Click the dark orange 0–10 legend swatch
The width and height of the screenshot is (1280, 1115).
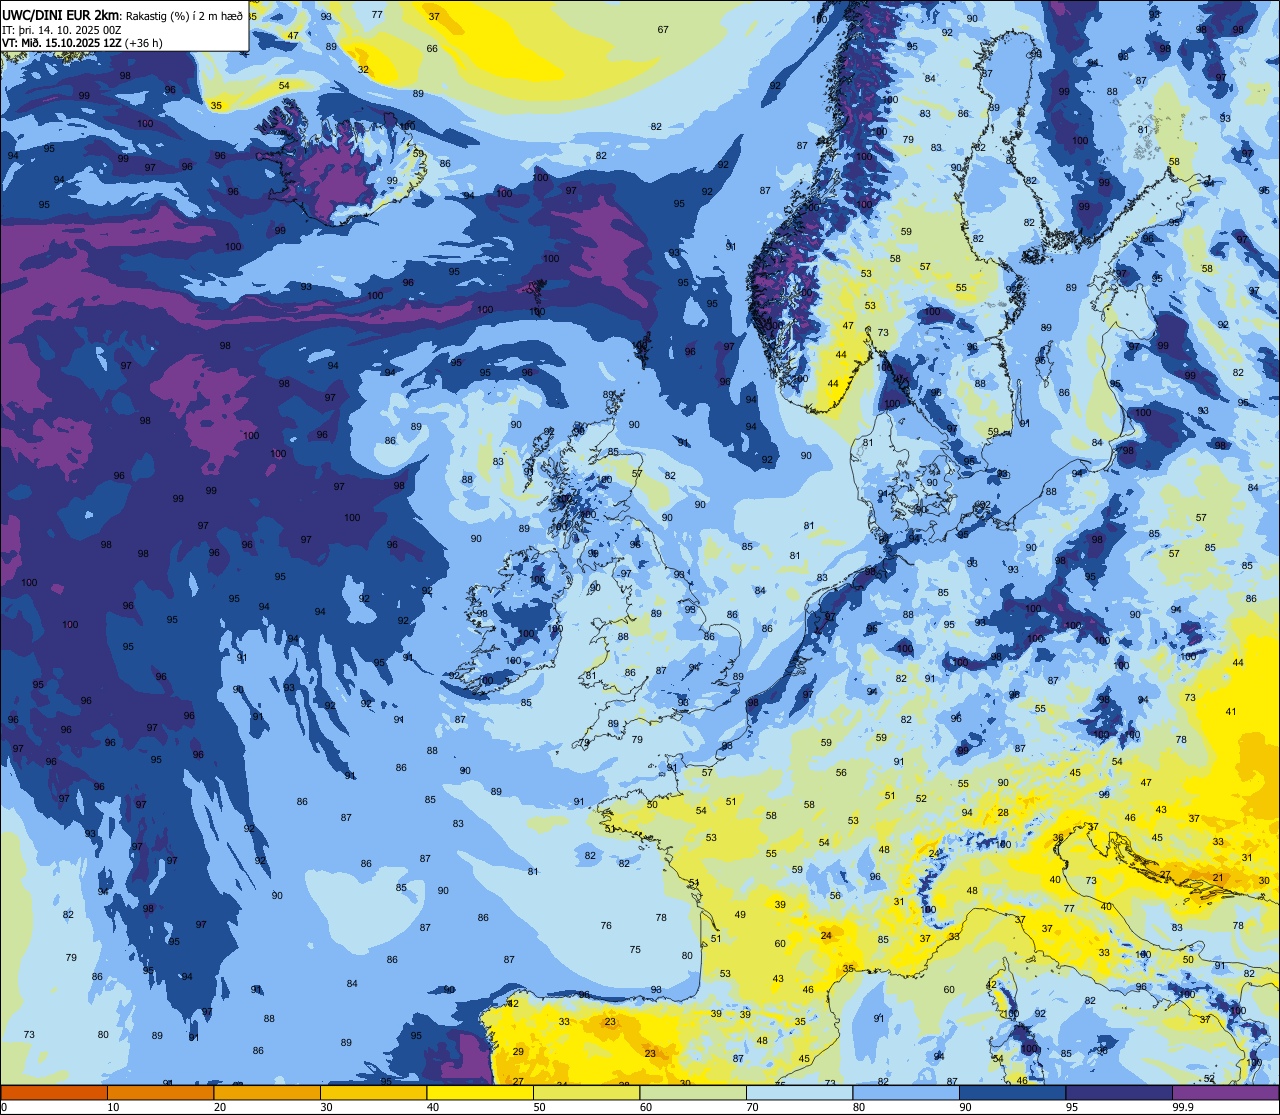point(54,1093)
